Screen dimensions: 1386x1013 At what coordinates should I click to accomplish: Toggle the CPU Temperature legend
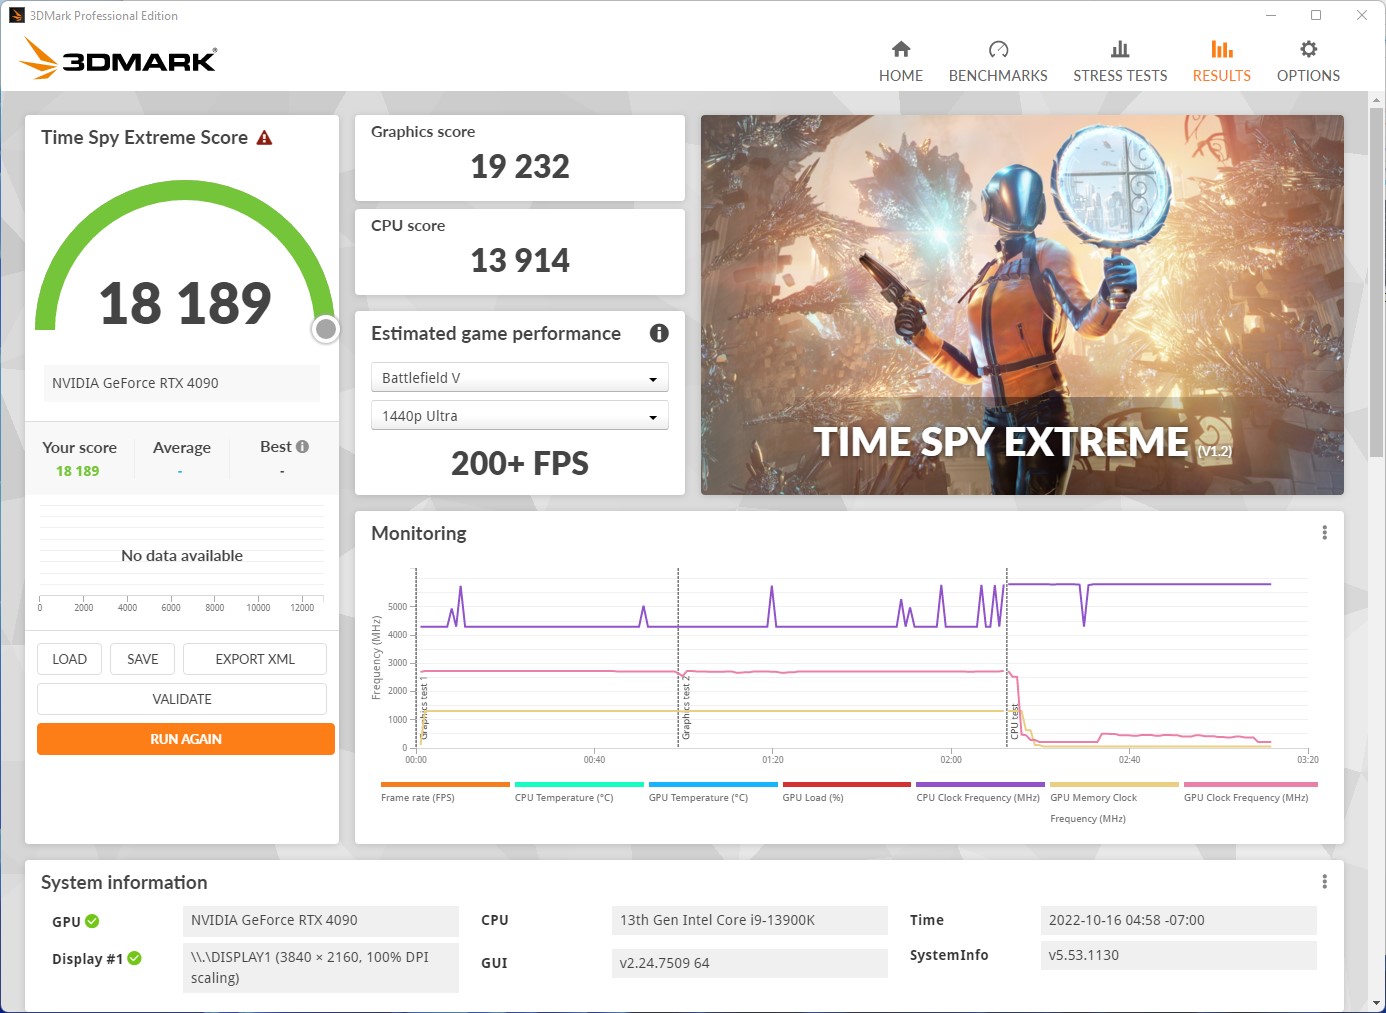click(579, 792)
